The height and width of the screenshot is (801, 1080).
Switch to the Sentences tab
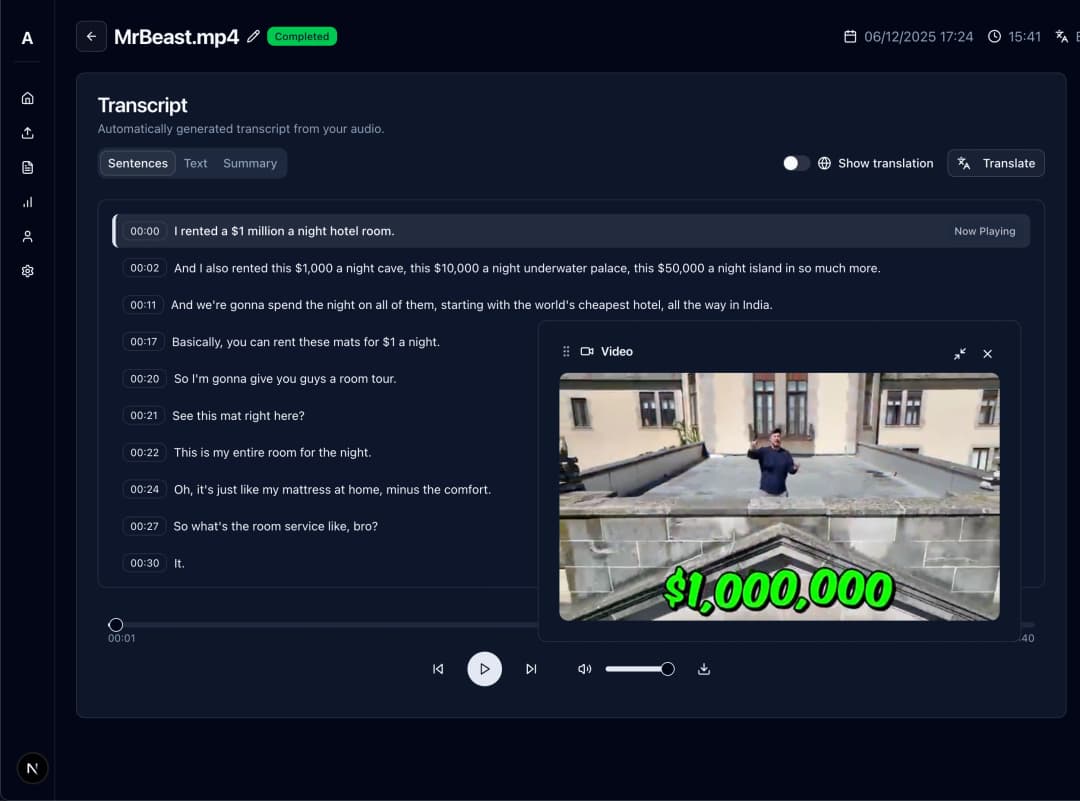pyautogui.click(x=138, y=163)
